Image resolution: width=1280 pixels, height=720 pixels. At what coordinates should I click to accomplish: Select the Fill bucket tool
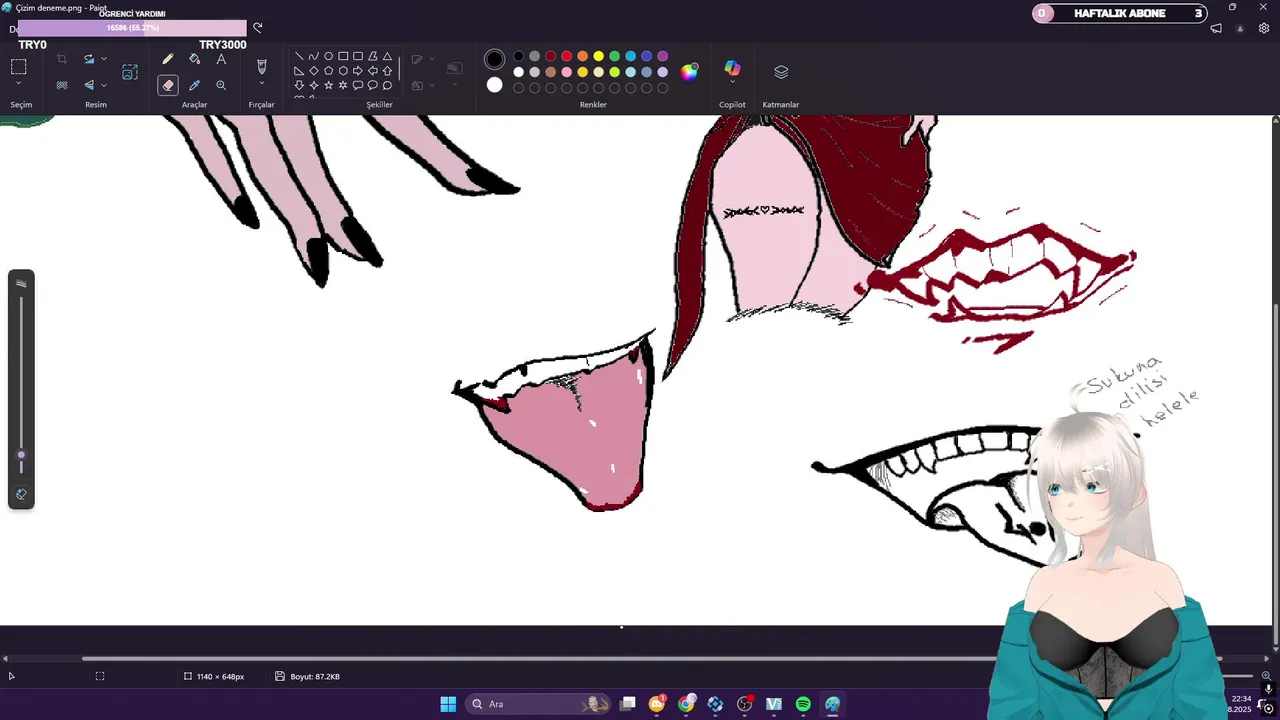click(x=194, y=59)
